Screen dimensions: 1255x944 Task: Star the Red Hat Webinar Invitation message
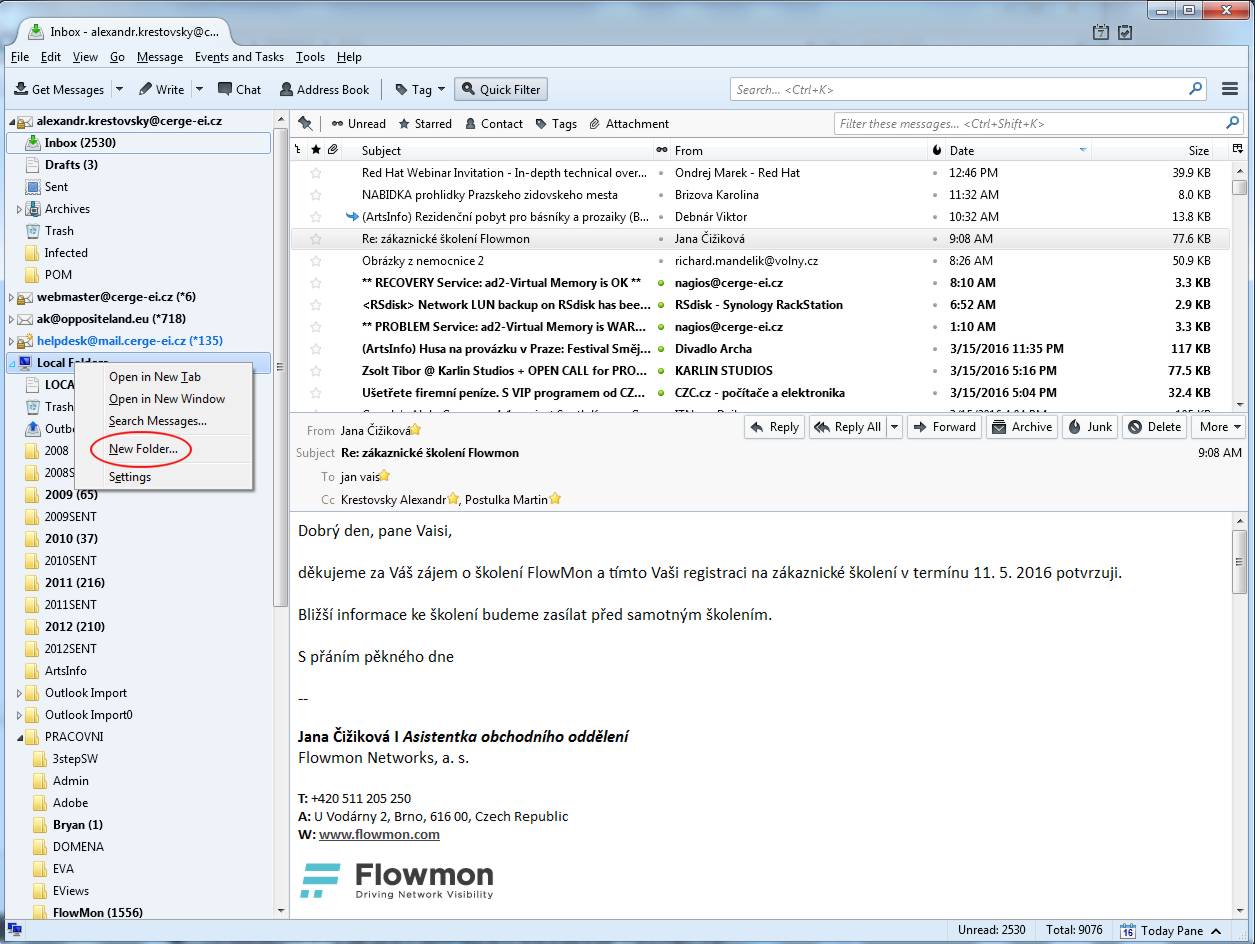(316, 173)
